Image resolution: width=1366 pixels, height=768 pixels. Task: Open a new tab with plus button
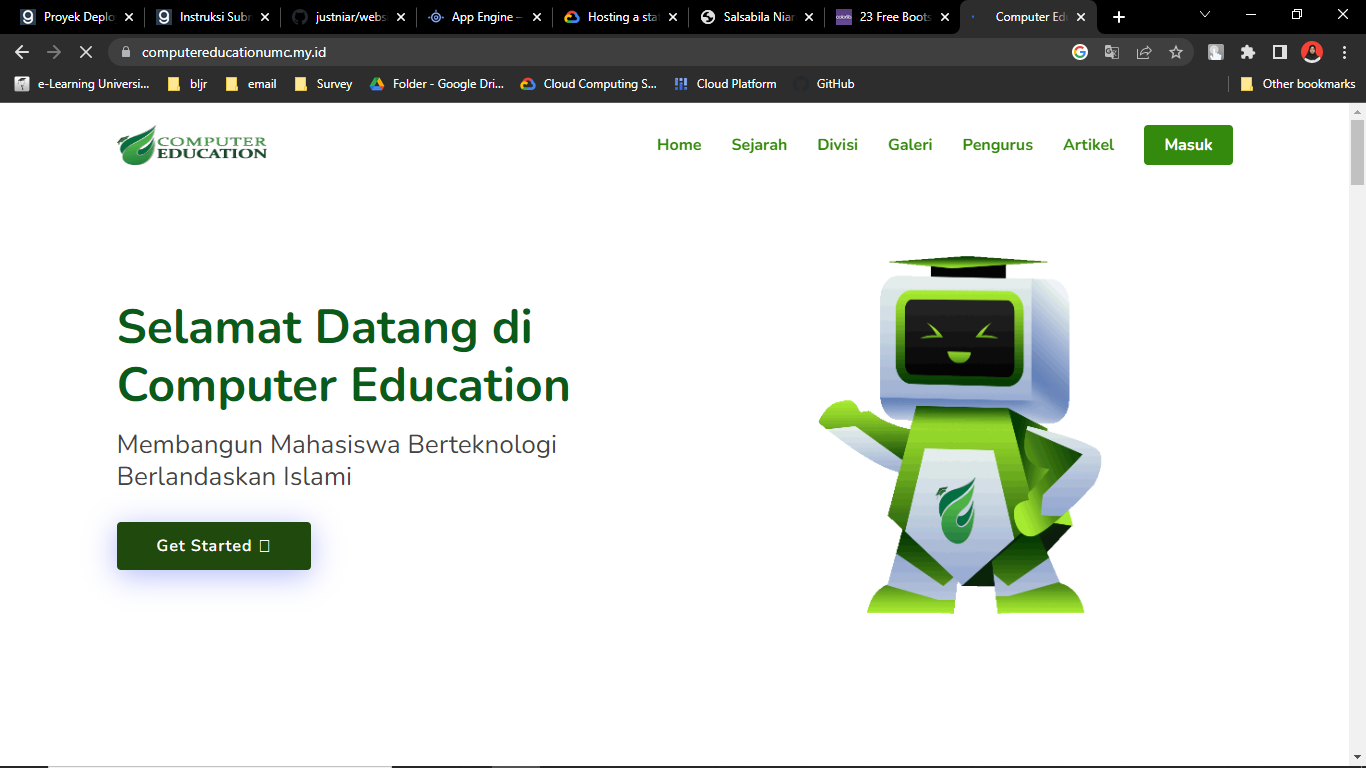(1119, 17)
